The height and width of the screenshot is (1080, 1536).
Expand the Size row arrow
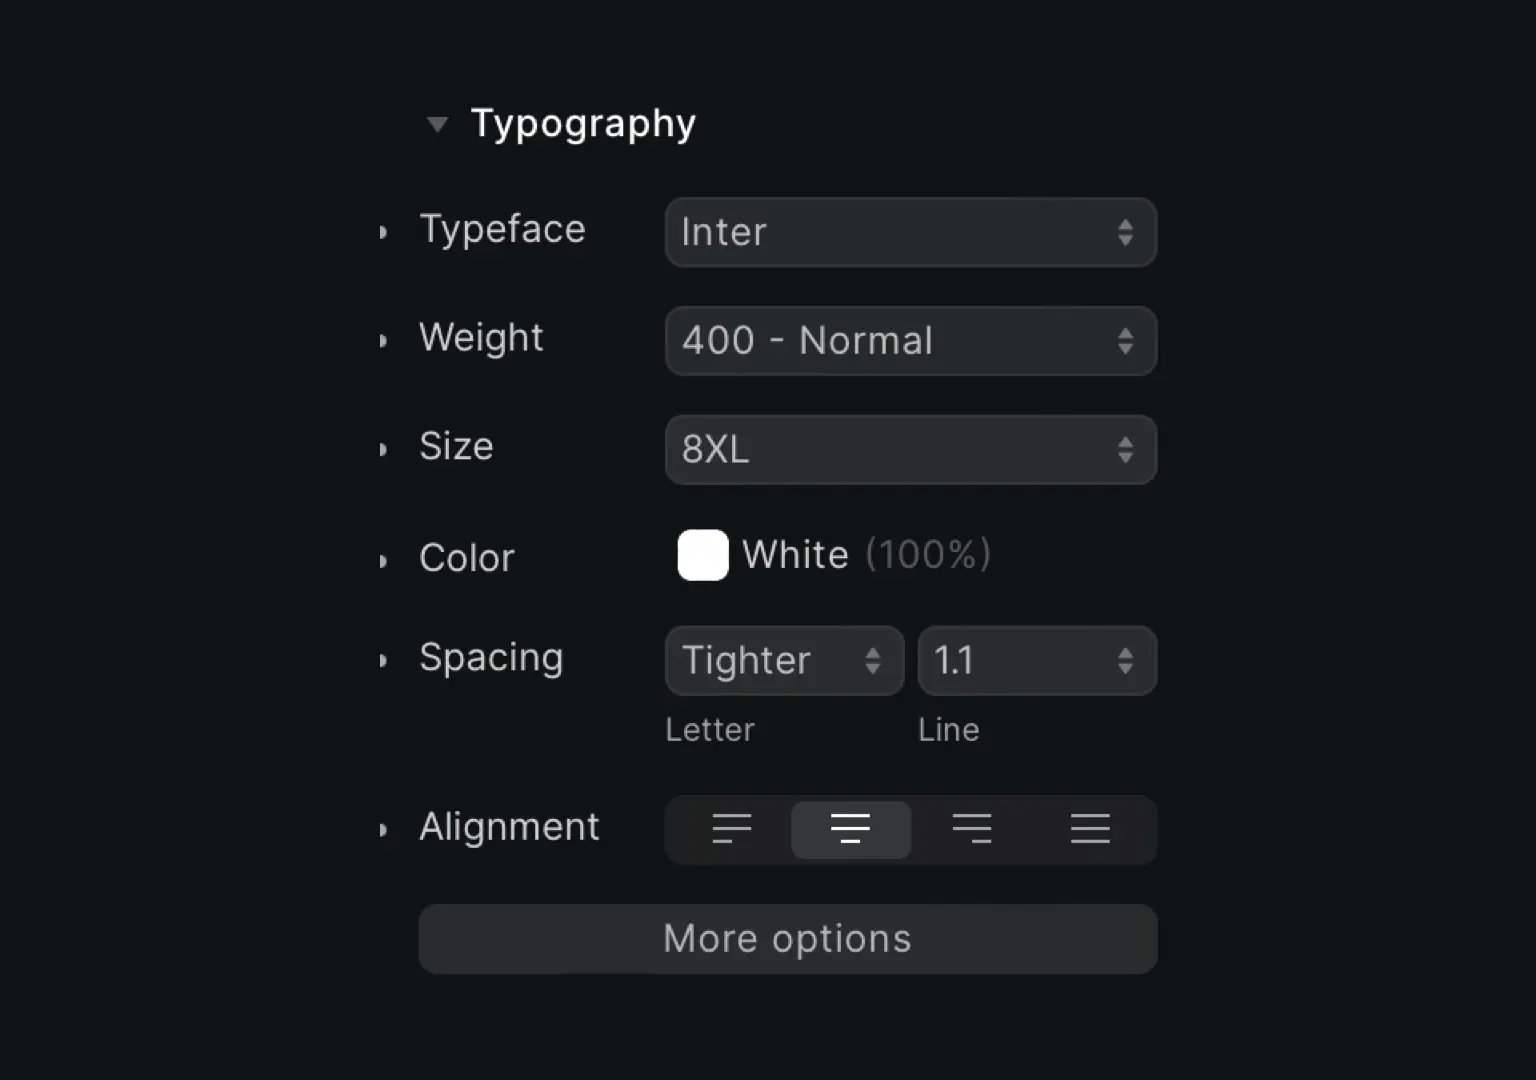pos(383,450)
